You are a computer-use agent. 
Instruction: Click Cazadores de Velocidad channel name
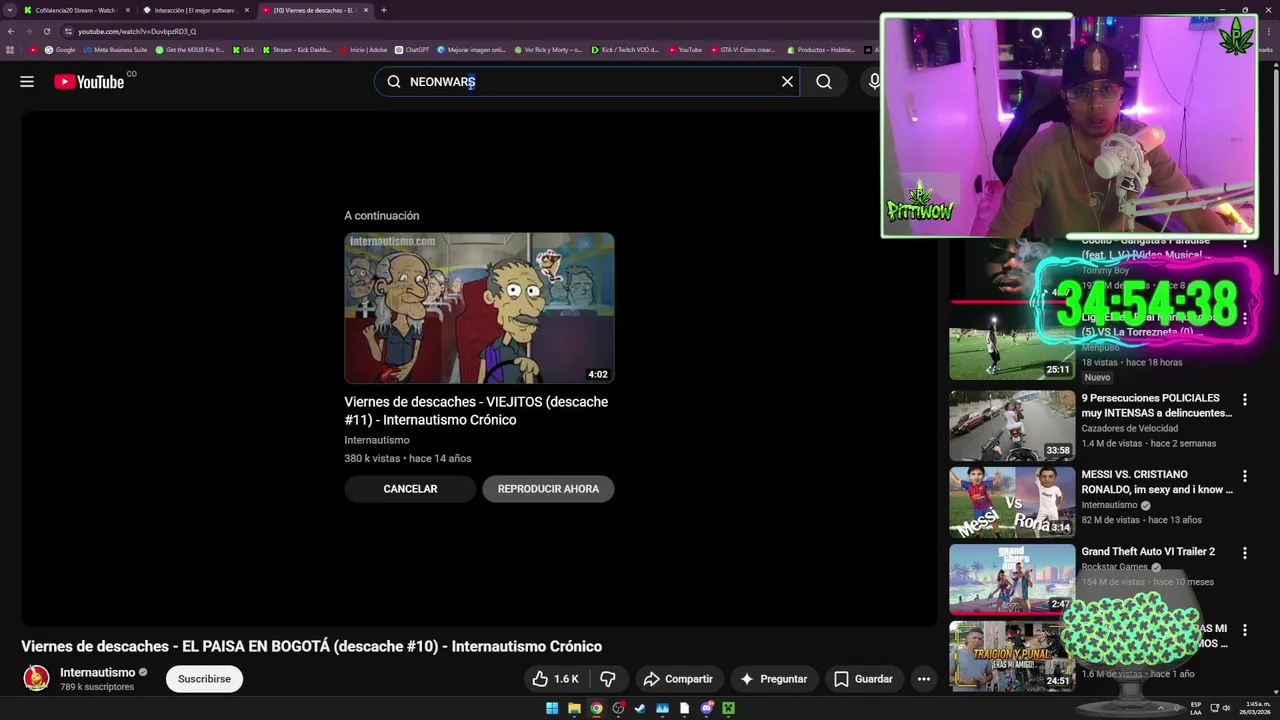pos(1129,428)
